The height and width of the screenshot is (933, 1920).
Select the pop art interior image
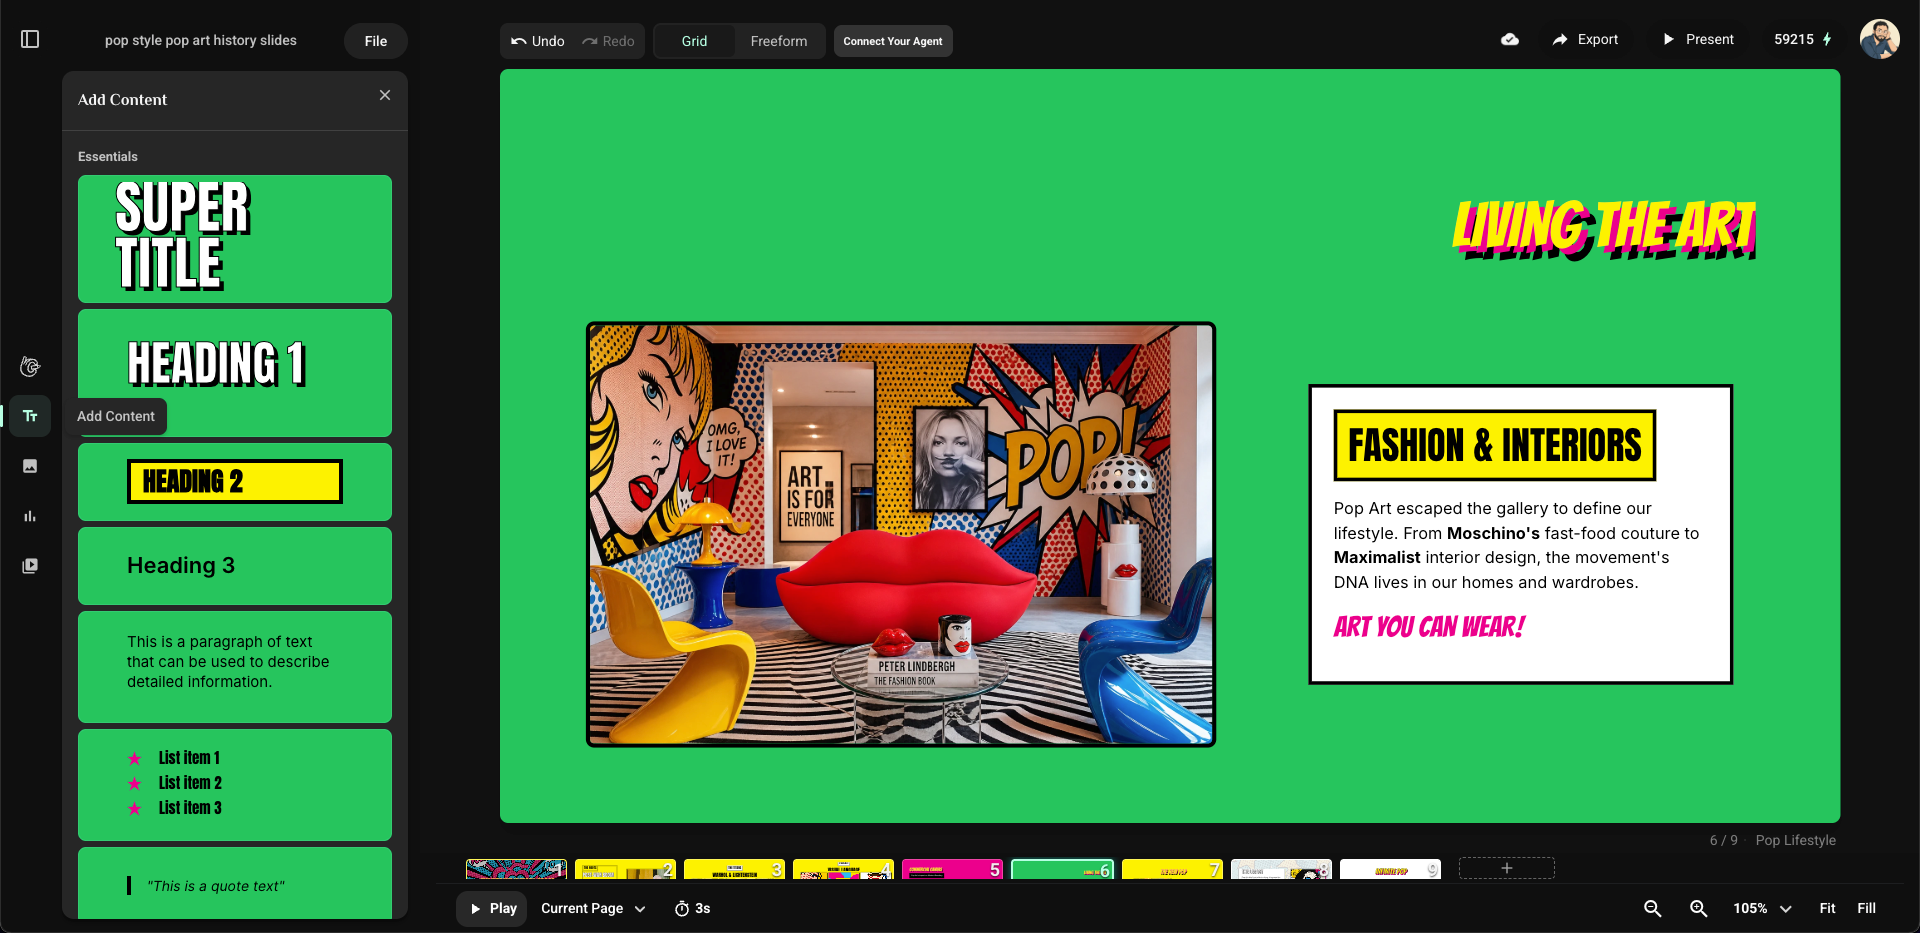(x=901, y=534)
